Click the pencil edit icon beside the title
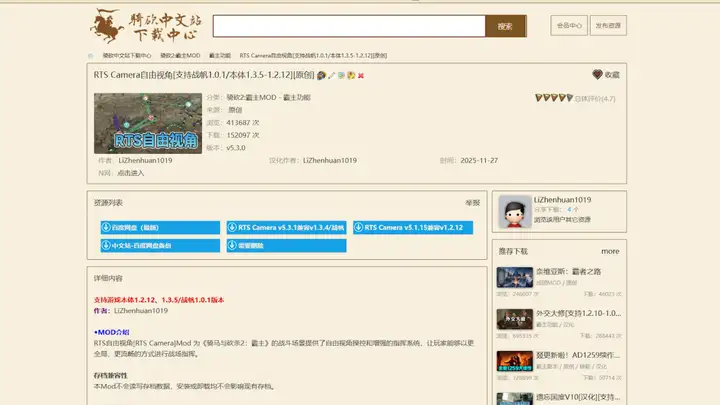720x405 pixels. (x=332, y=75)
